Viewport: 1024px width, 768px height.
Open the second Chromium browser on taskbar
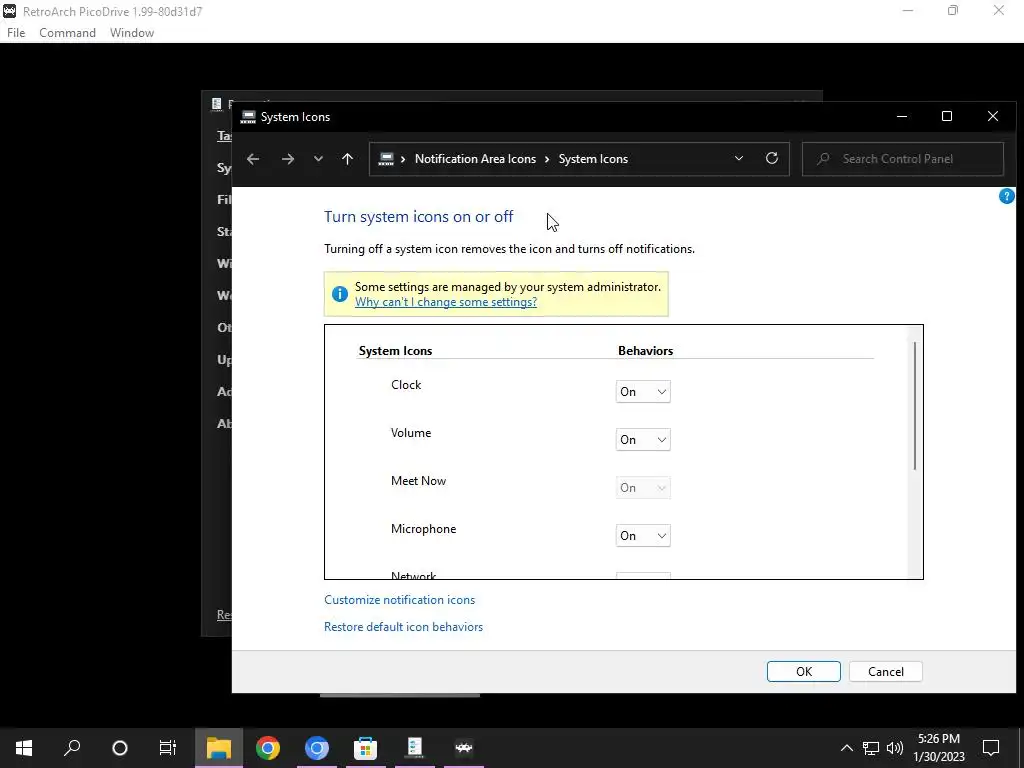click(x=317, y=748)
